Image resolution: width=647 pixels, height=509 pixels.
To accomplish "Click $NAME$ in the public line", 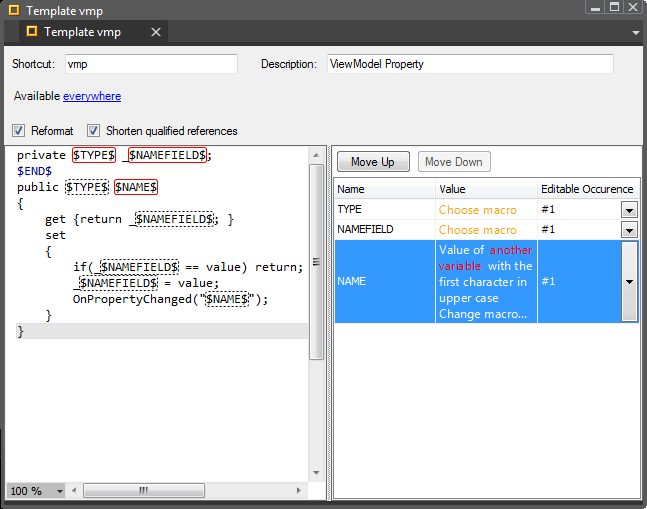I will [x=136, y=187].
